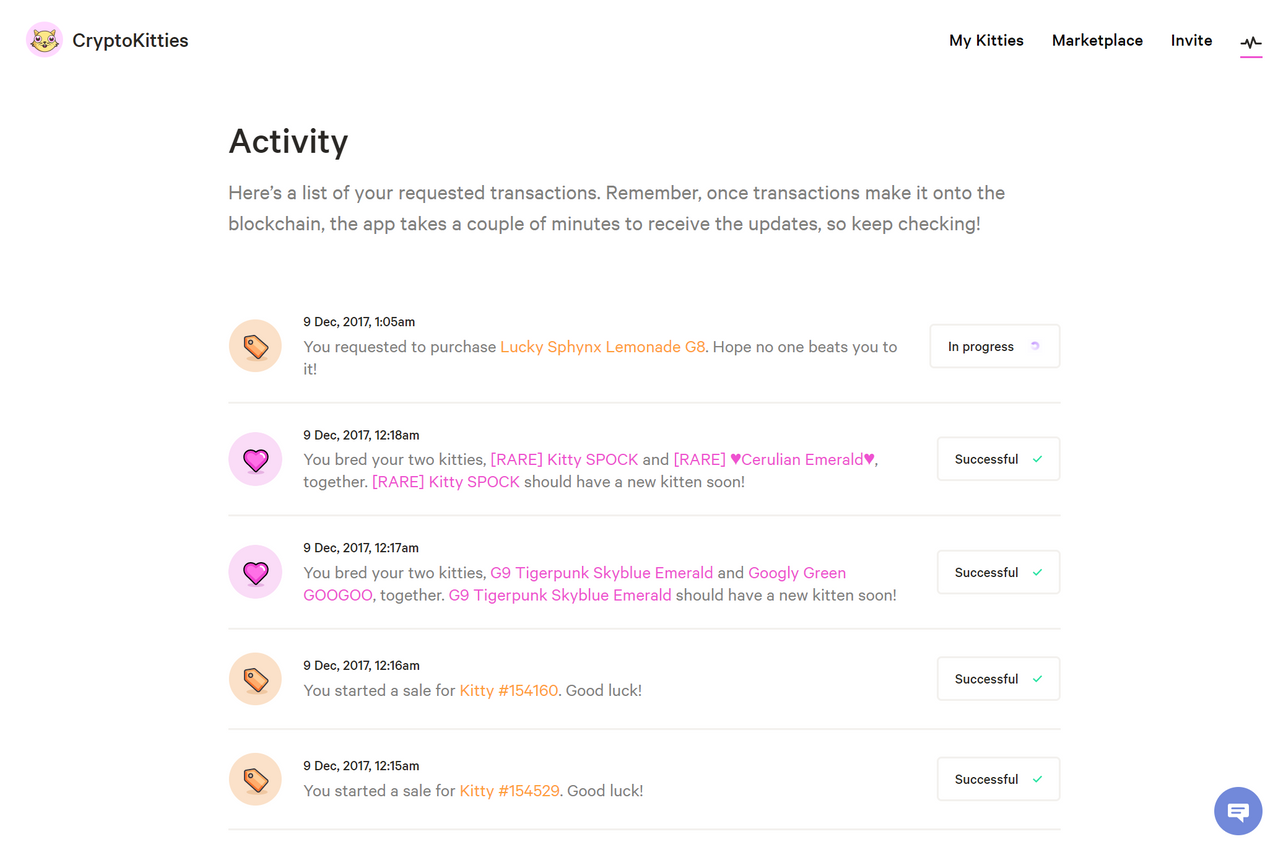Viewport: 1280px width, 850px height.
Task: Open the [RARE] ♥Cerulian Emerald♥ kitty link
Action: (x=774, y=460)
